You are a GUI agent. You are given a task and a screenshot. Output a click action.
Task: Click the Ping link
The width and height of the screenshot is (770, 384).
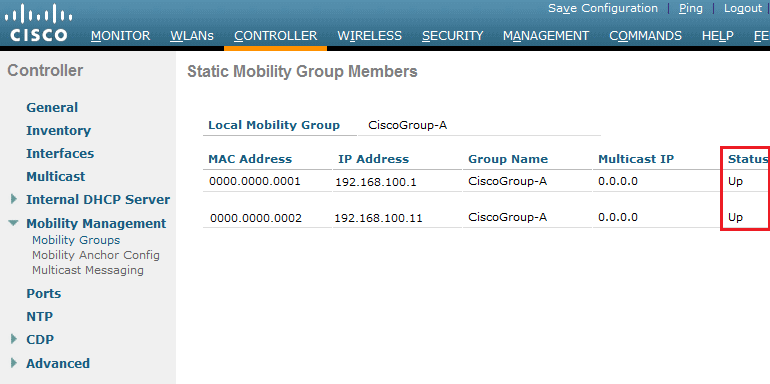[x=690, y=8]
